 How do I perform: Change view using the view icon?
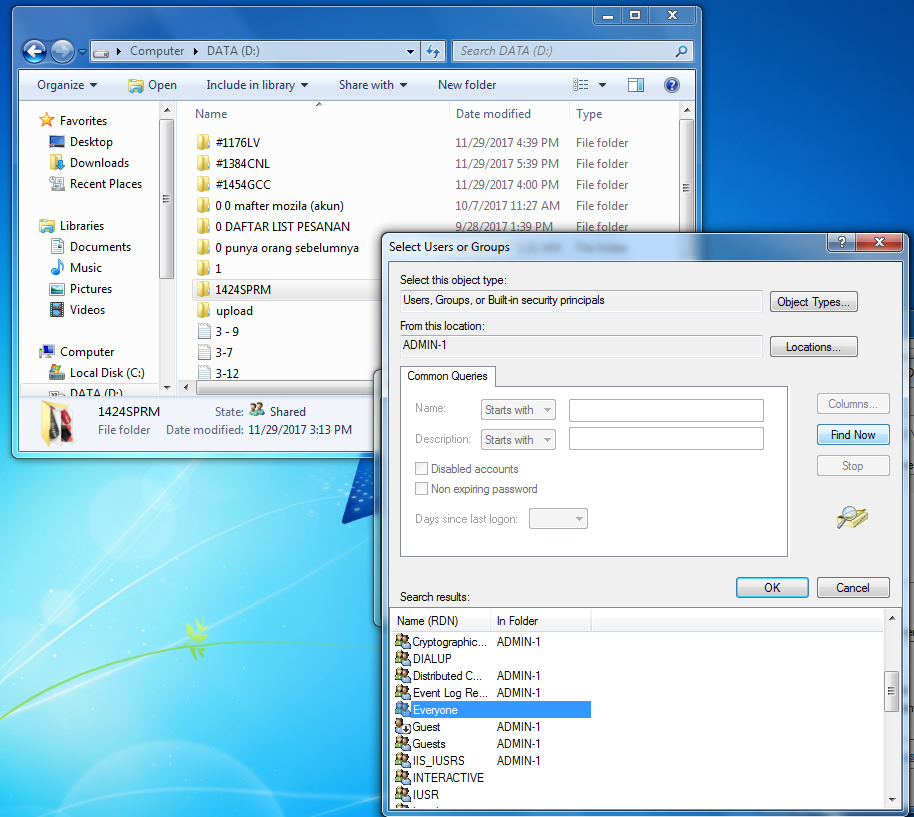[x=581, y=85]
